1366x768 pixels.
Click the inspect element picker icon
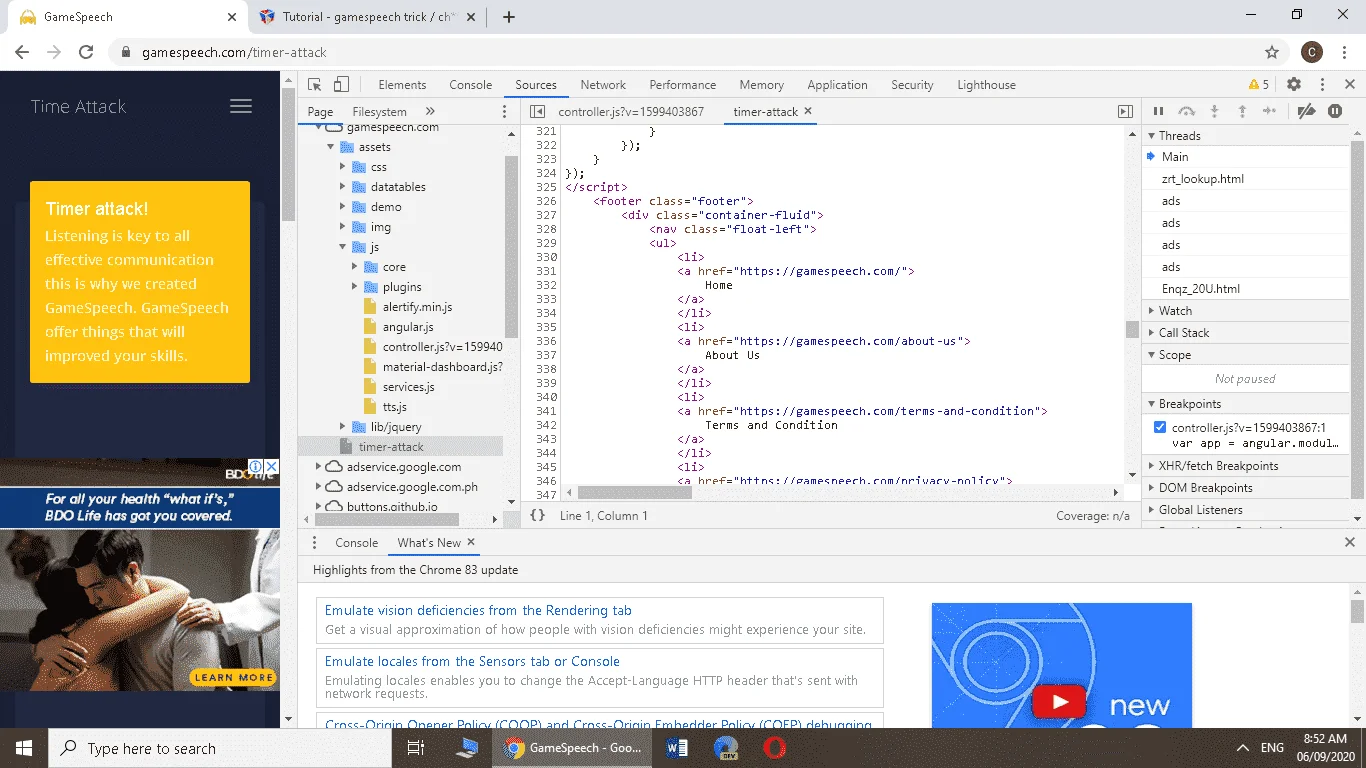pos(315,85)
